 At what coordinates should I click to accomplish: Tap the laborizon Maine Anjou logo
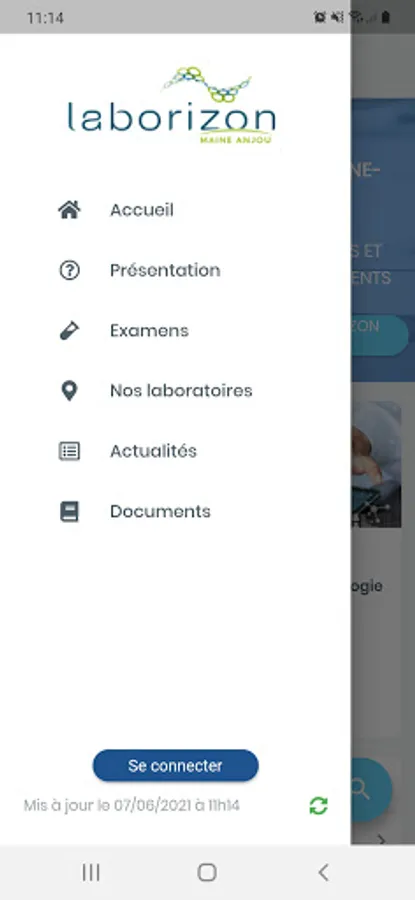[172, 106]
